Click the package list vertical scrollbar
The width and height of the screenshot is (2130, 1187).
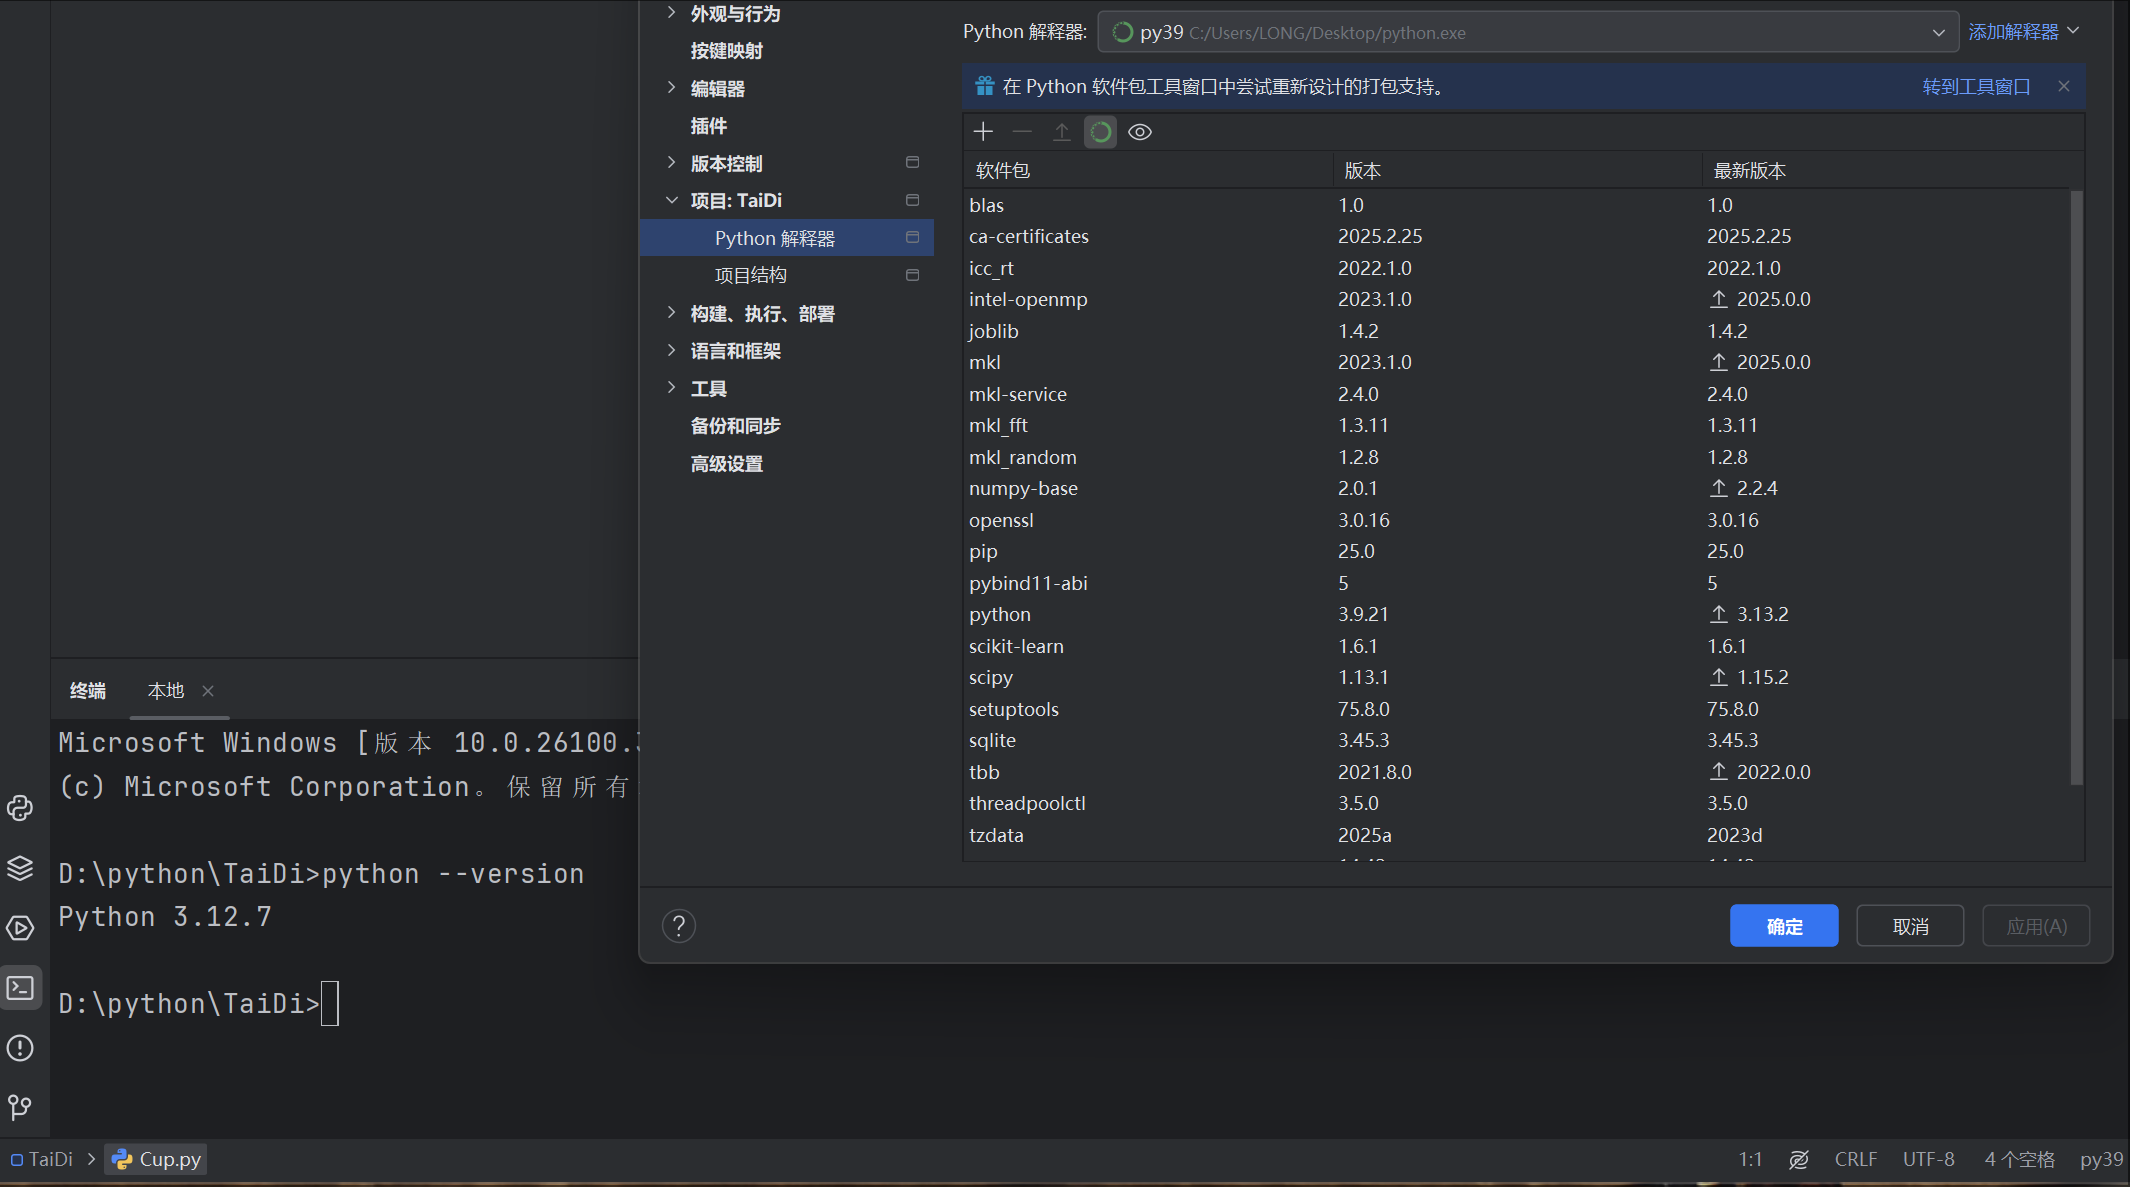(x=2076, y=487)
